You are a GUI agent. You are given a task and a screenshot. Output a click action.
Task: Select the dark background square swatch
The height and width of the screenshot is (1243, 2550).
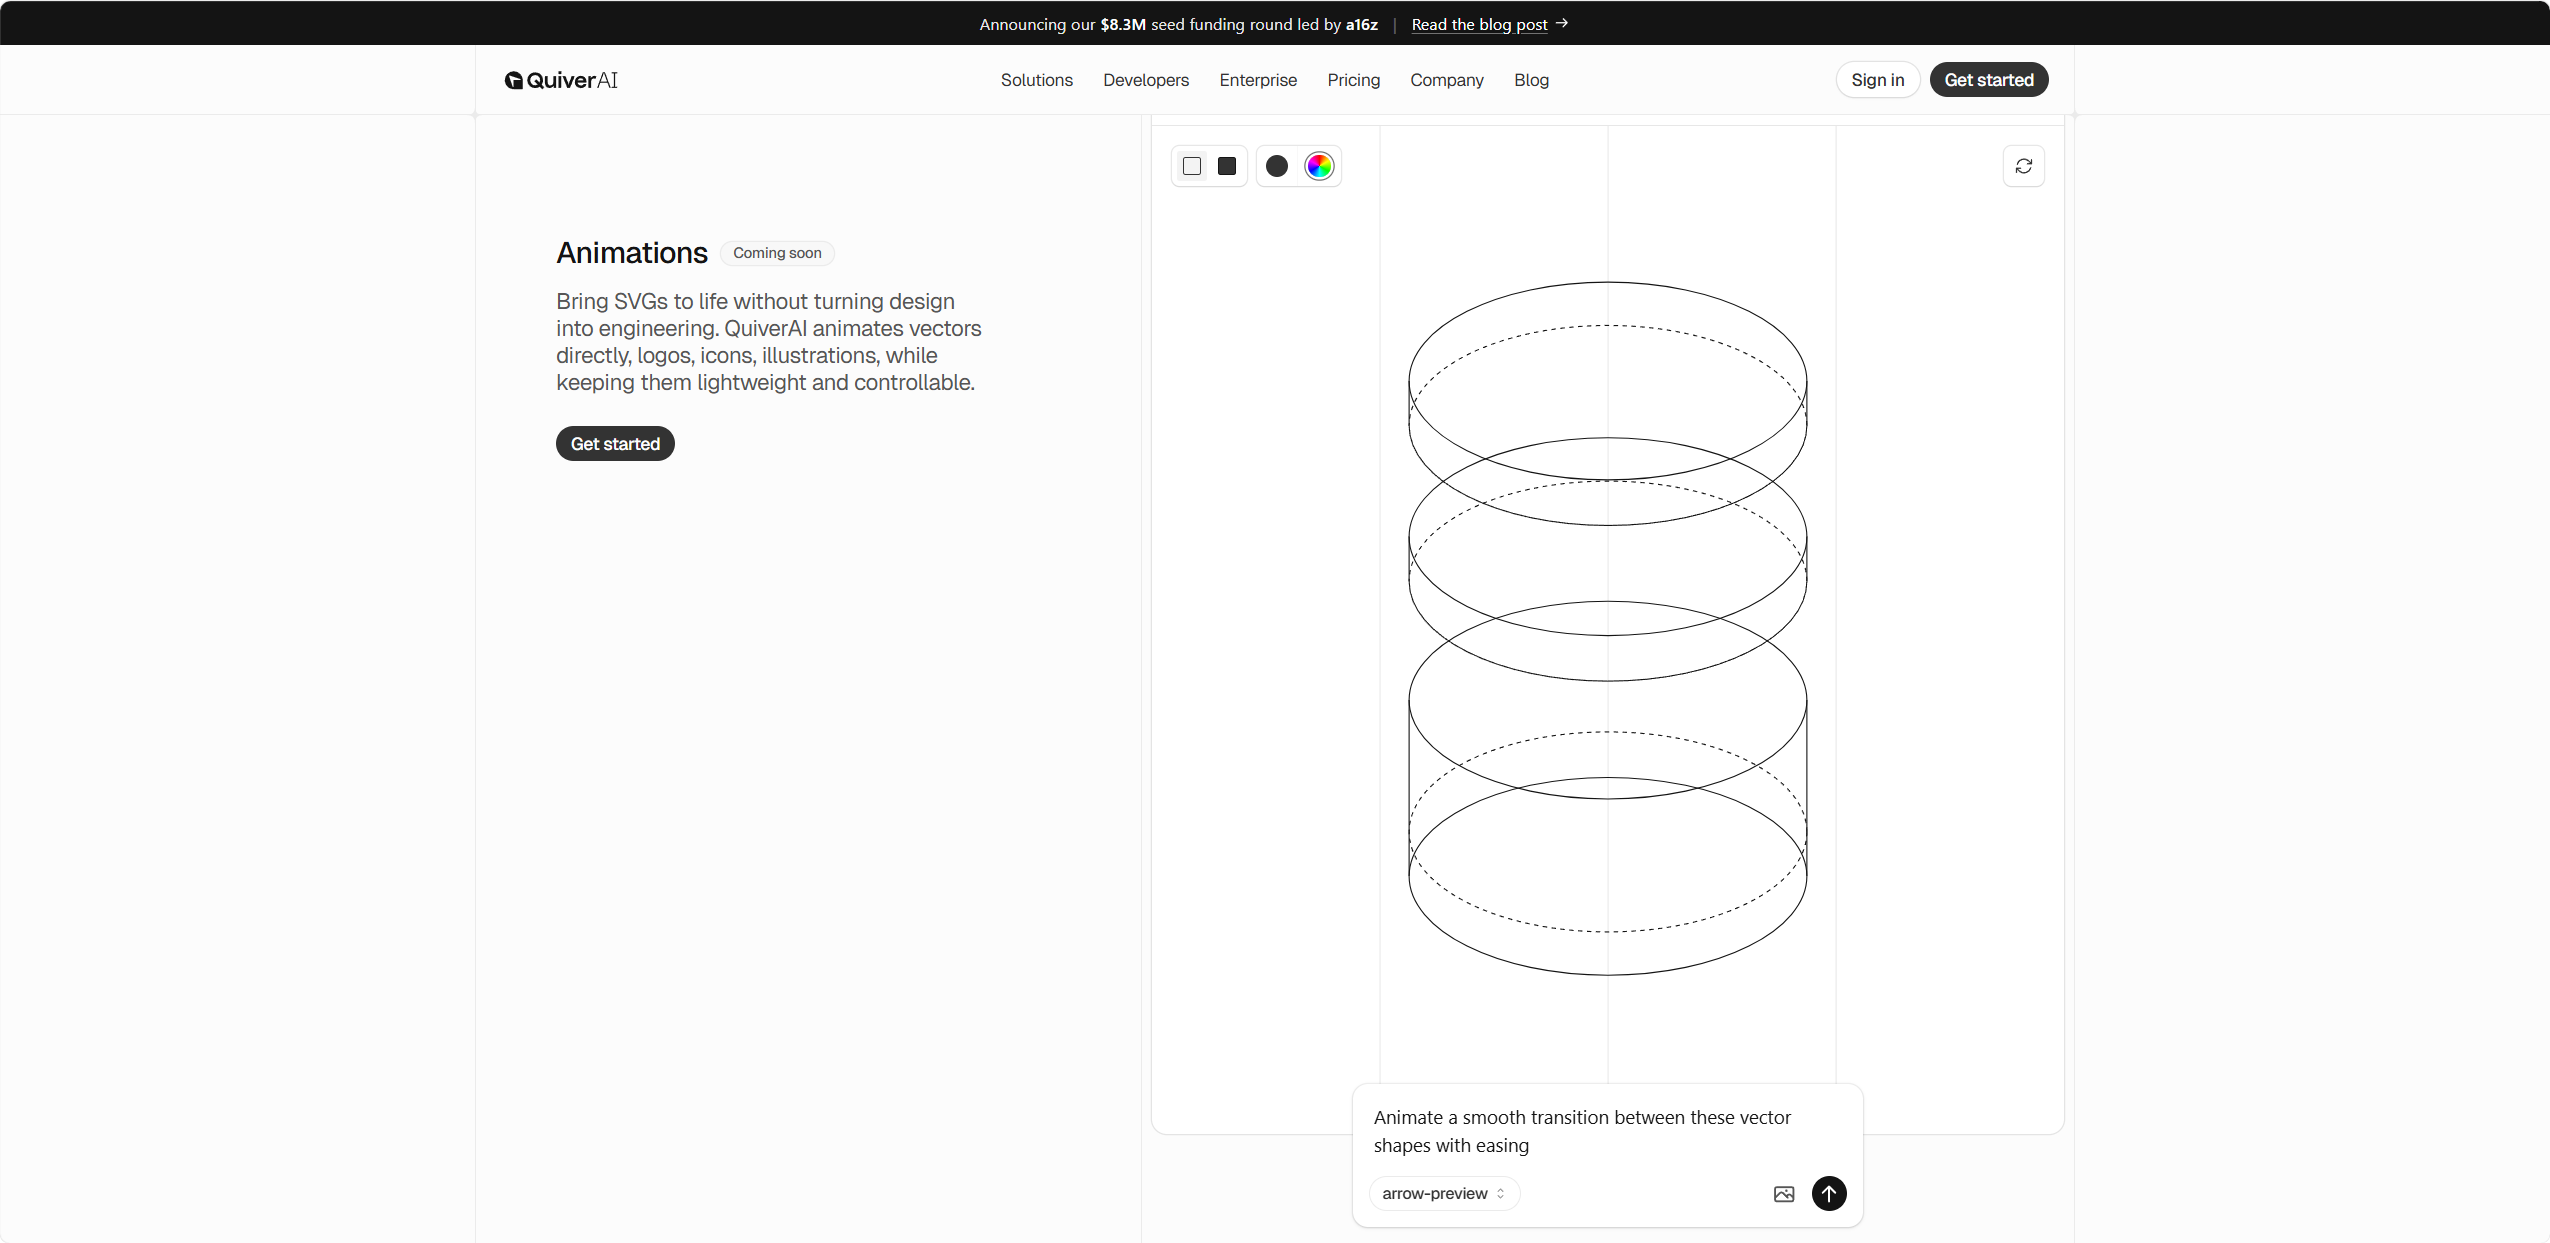coord(1227,166)
